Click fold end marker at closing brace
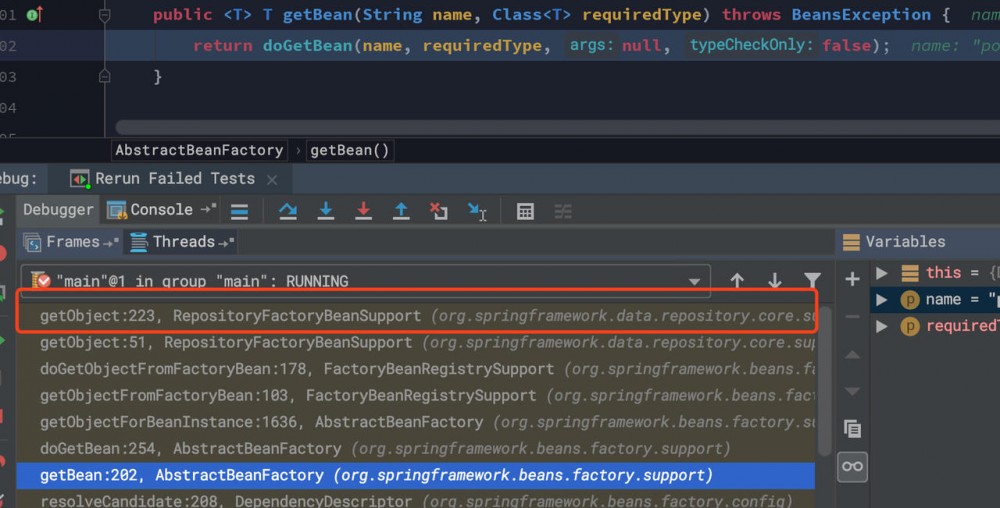1000x508 pixels. coord(105,76)
